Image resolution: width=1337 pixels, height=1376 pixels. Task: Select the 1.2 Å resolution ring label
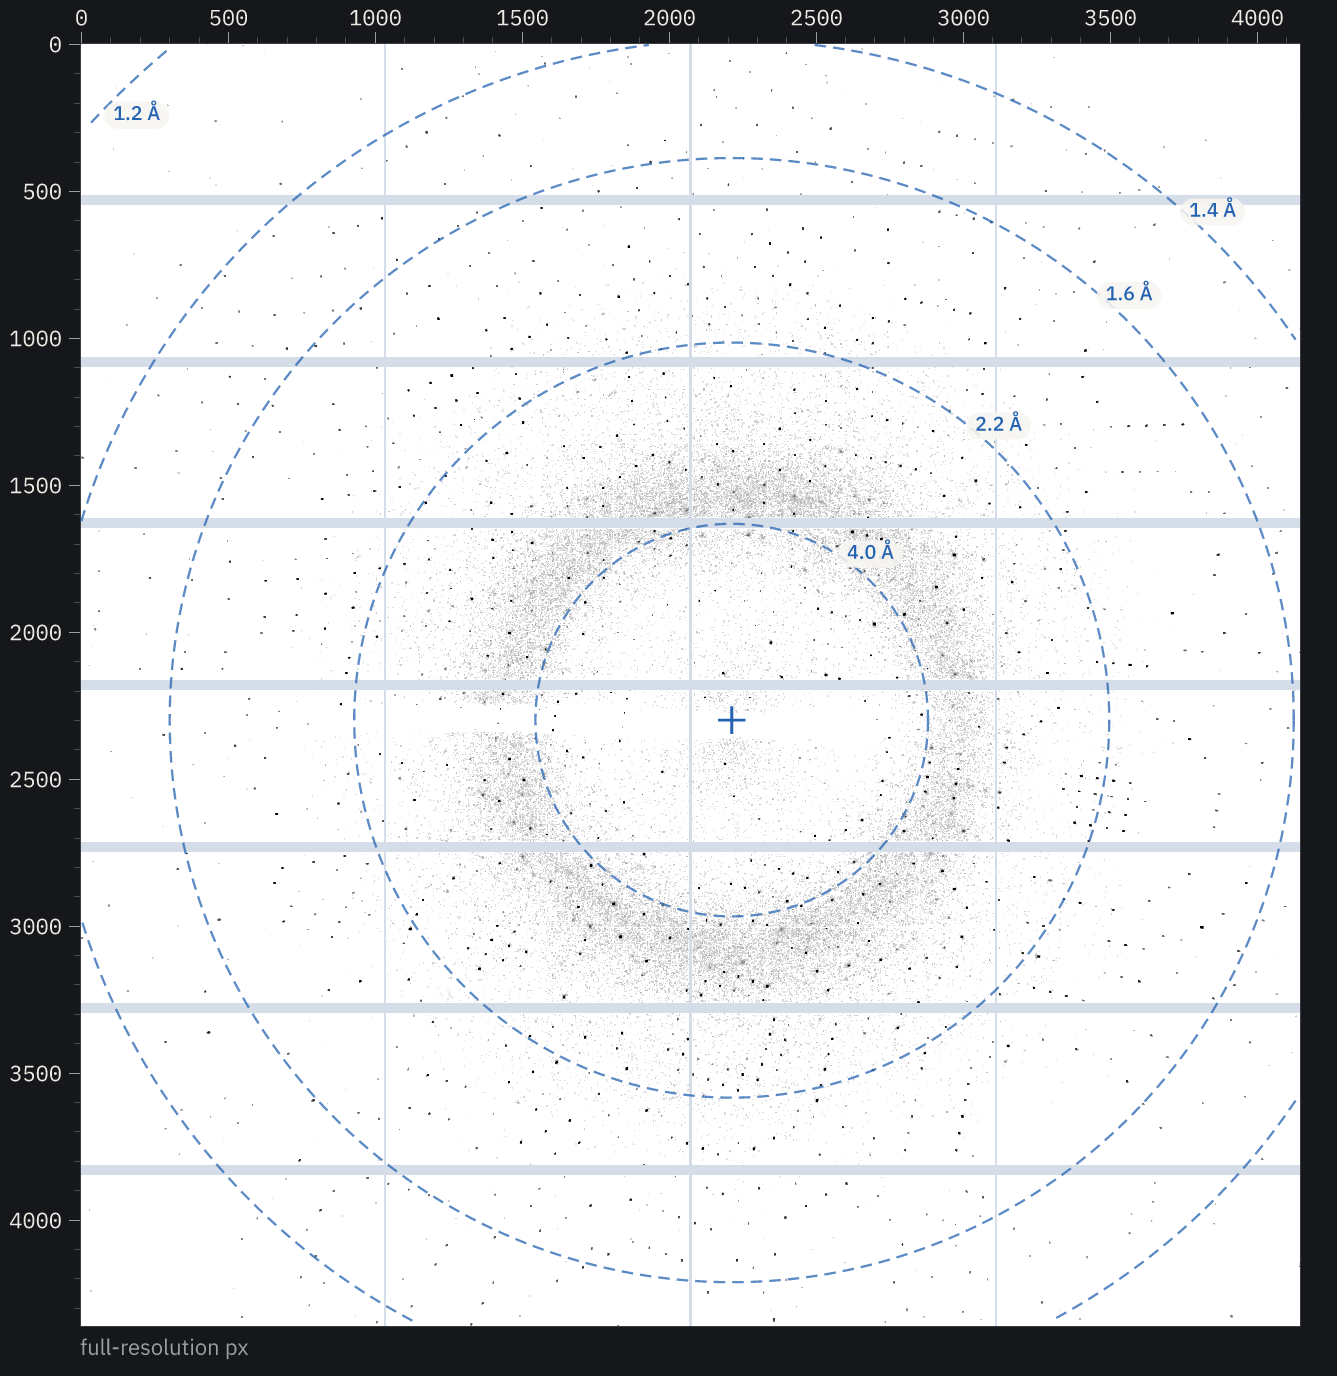click(x=136, y=113)
